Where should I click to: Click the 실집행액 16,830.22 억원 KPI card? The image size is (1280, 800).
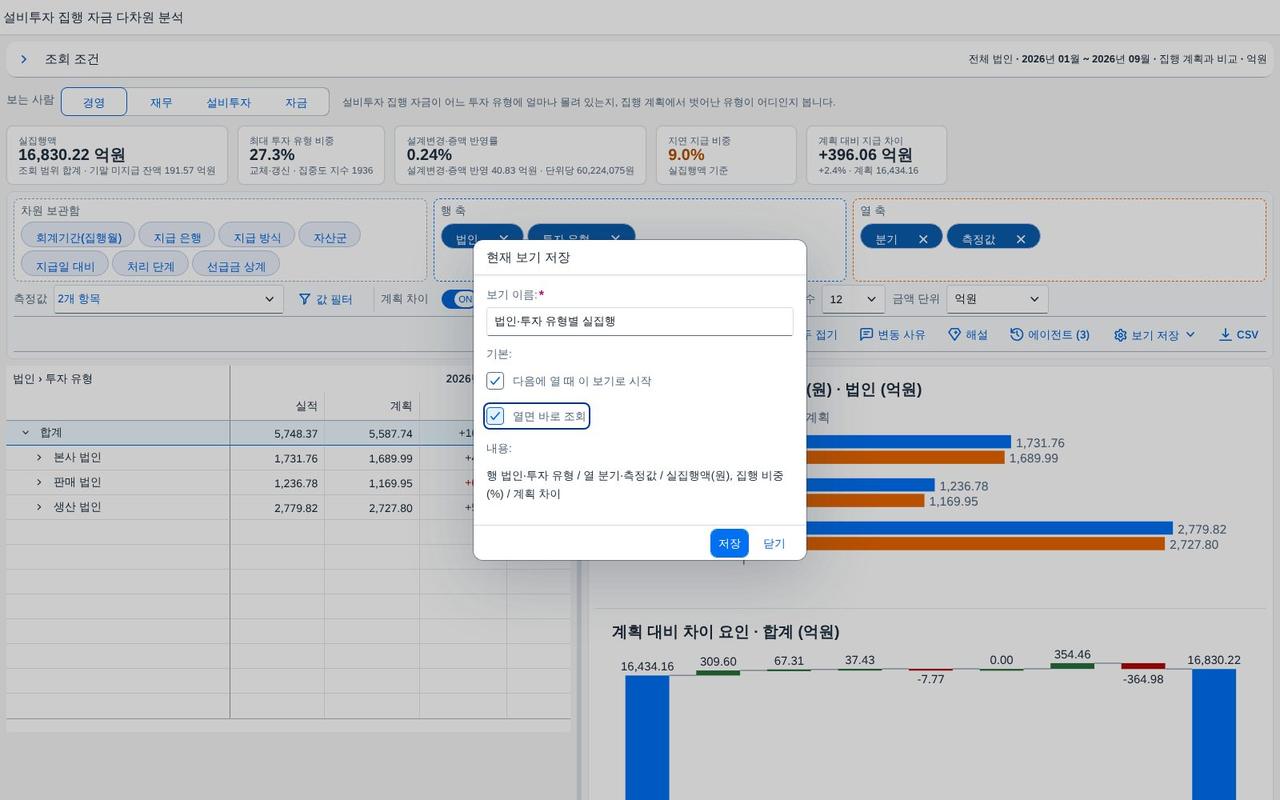(117, 155)
